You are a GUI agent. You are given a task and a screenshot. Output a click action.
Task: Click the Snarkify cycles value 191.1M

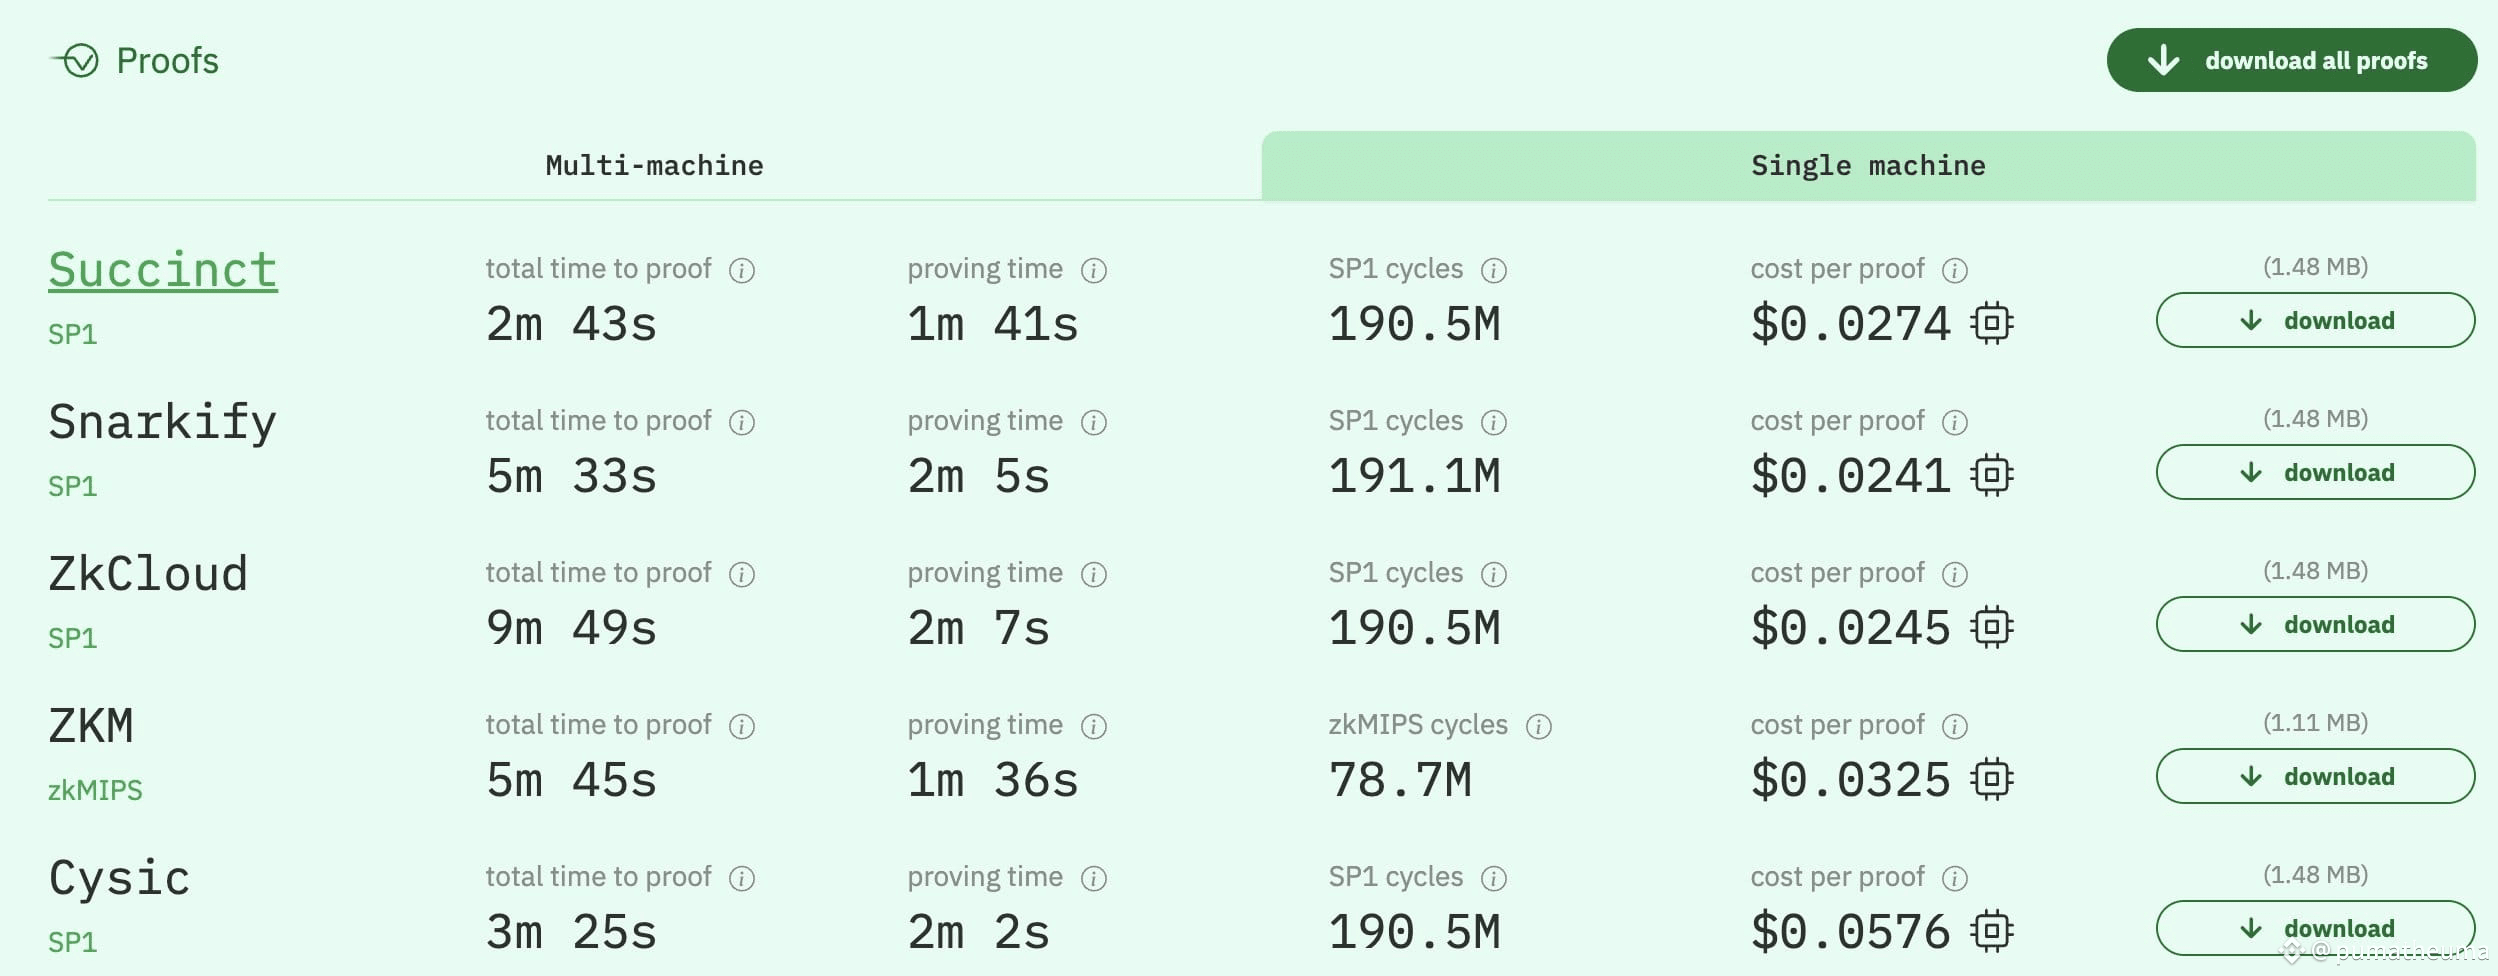pos(1414,476)
